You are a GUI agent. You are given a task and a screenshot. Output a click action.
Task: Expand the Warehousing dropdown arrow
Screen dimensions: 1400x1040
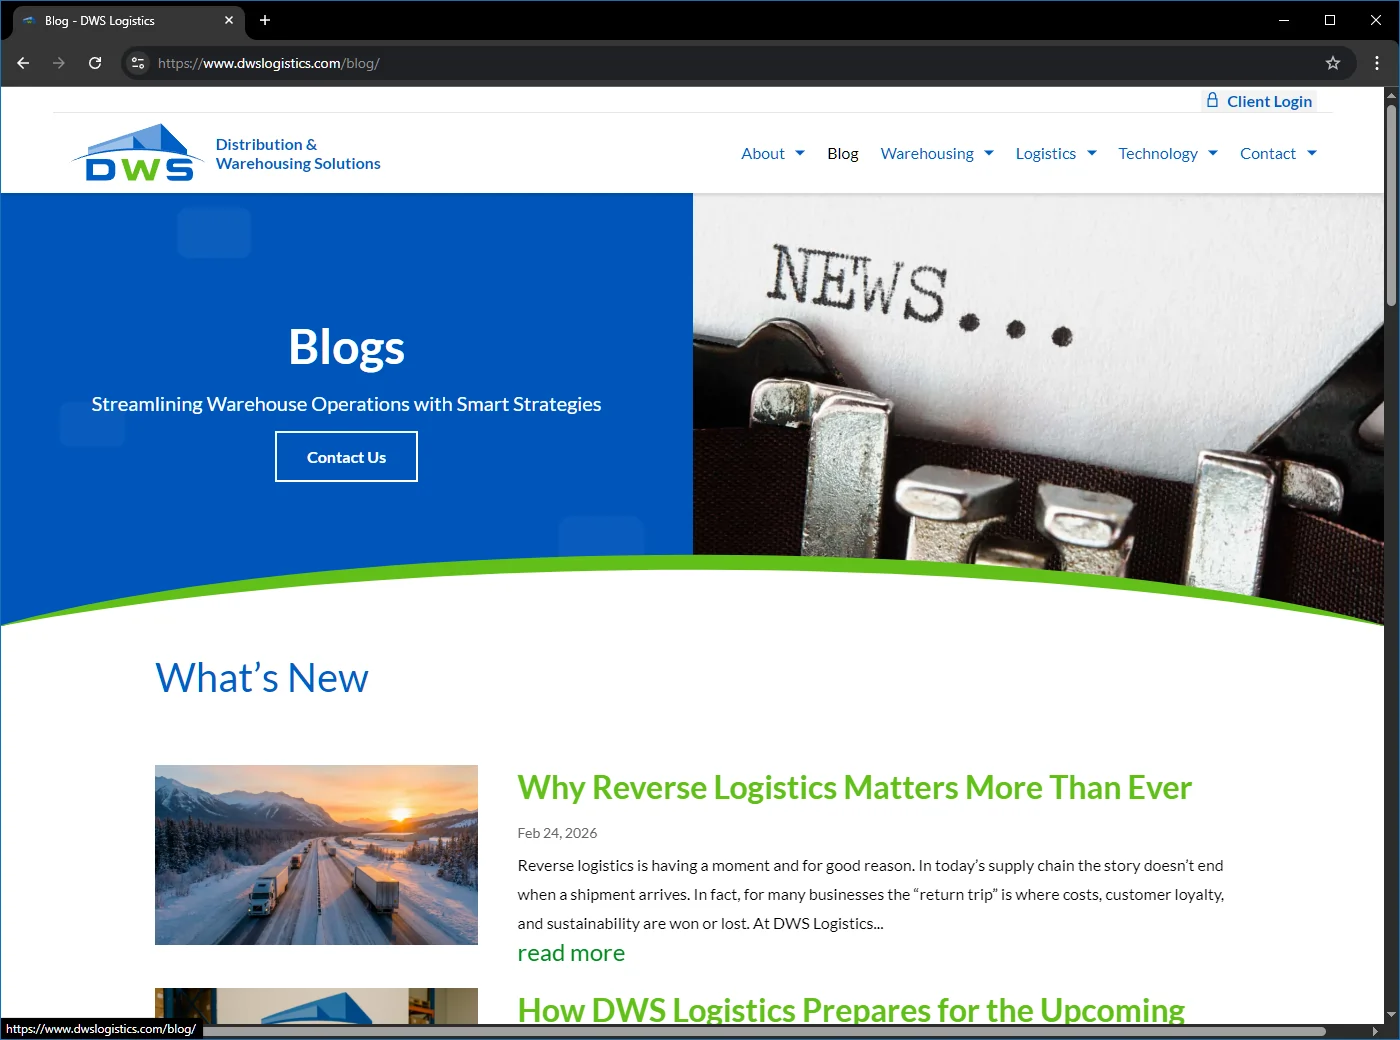pos(989,153)
